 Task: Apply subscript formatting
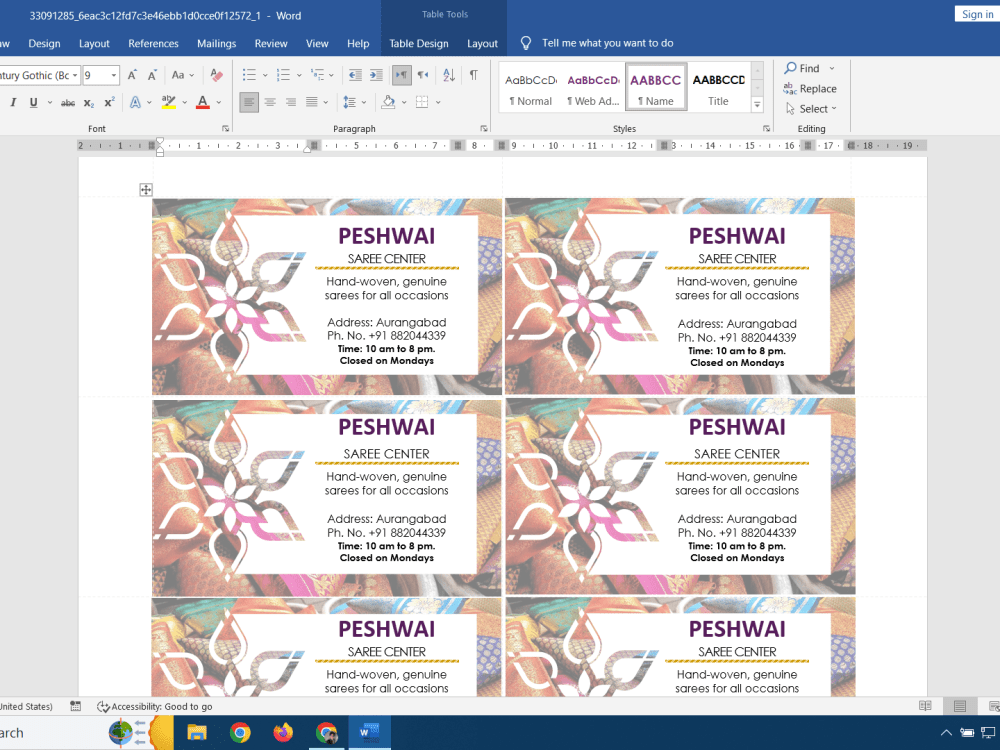(89, 103)
